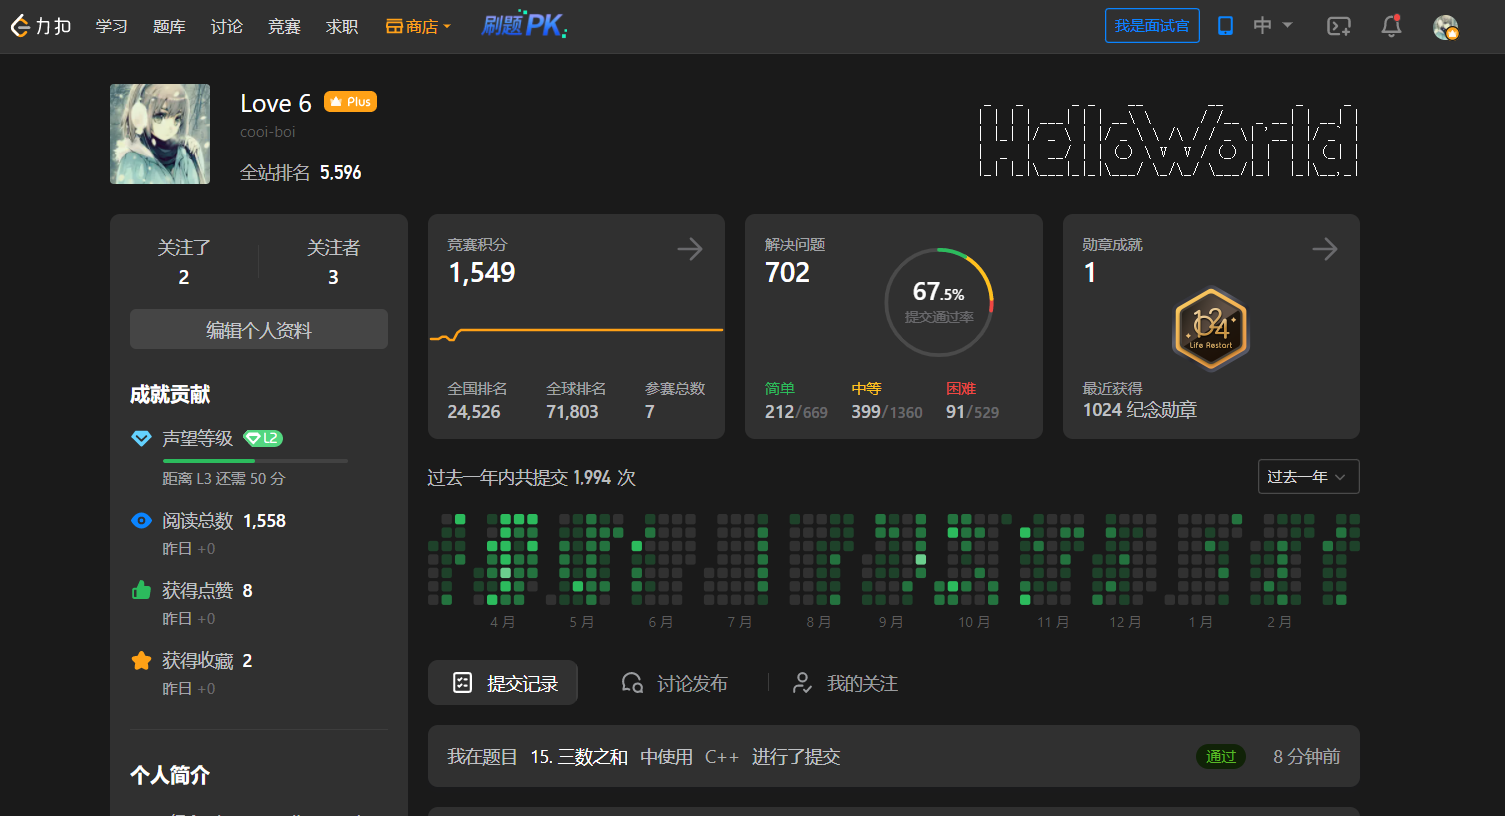Click the mobile app phone icon
The width and height of the screenshot is (1505, 816).
(x=1225, y=26)
